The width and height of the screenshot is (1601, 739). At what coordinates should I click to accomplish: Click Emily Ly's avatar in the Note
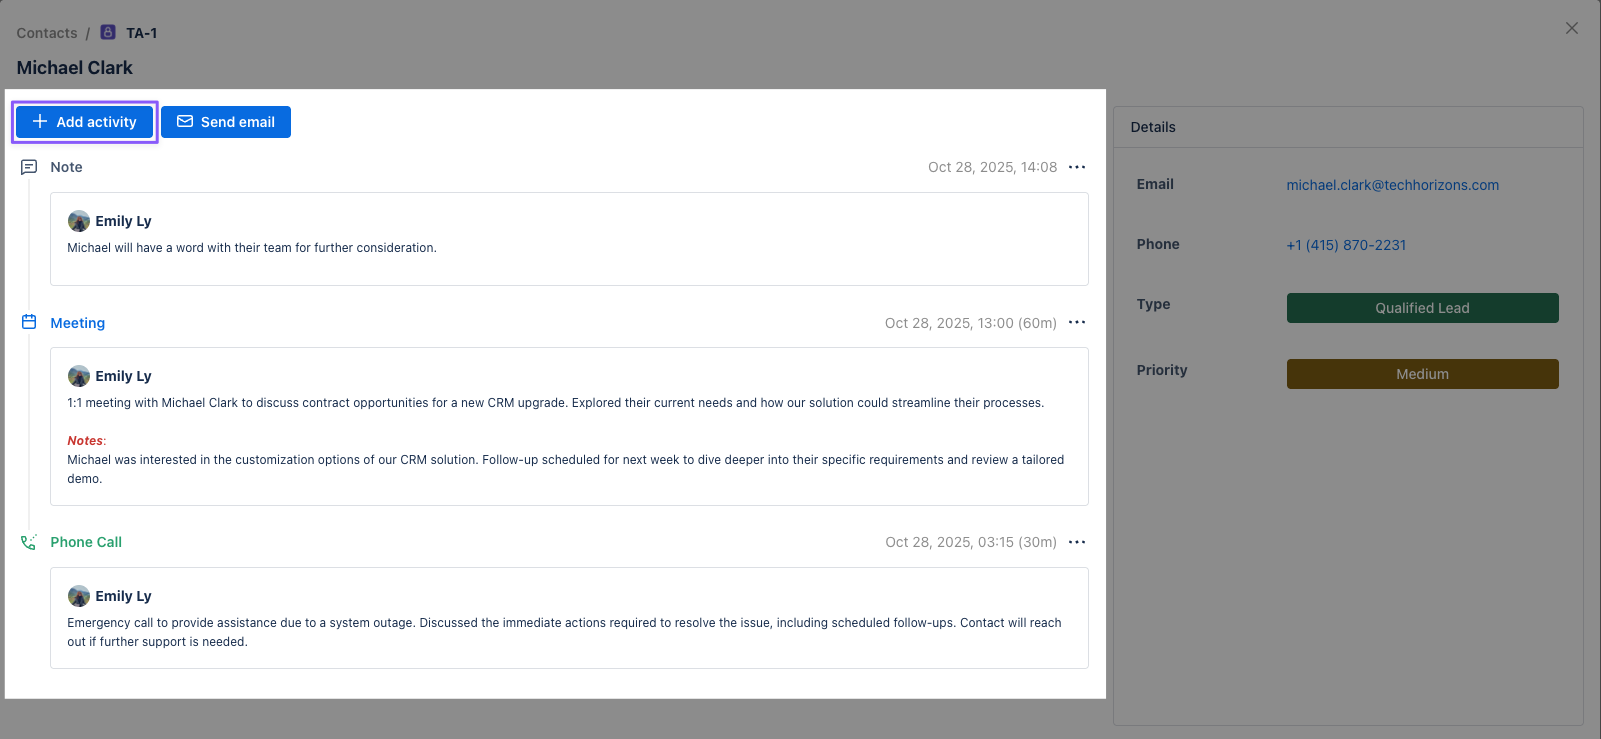pyautogui.click(x=79, y=221)
